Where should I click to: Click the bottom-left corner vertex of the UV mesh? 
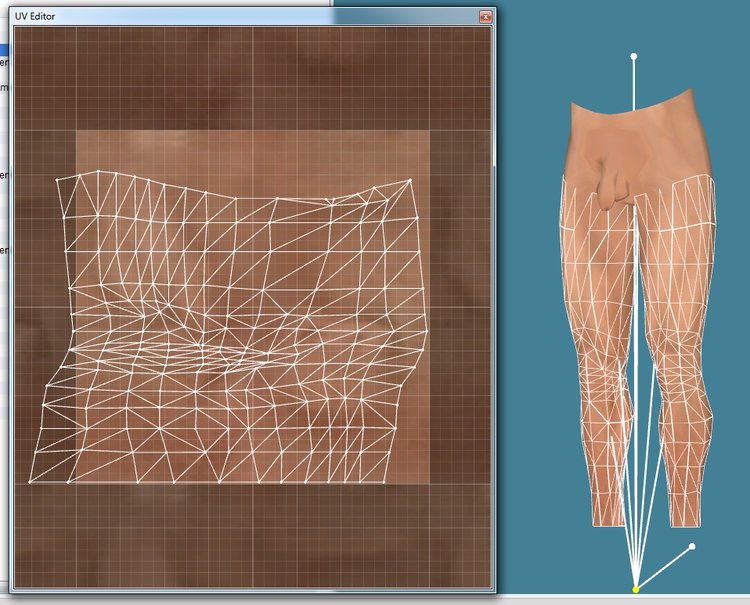(x=30, y=483)
